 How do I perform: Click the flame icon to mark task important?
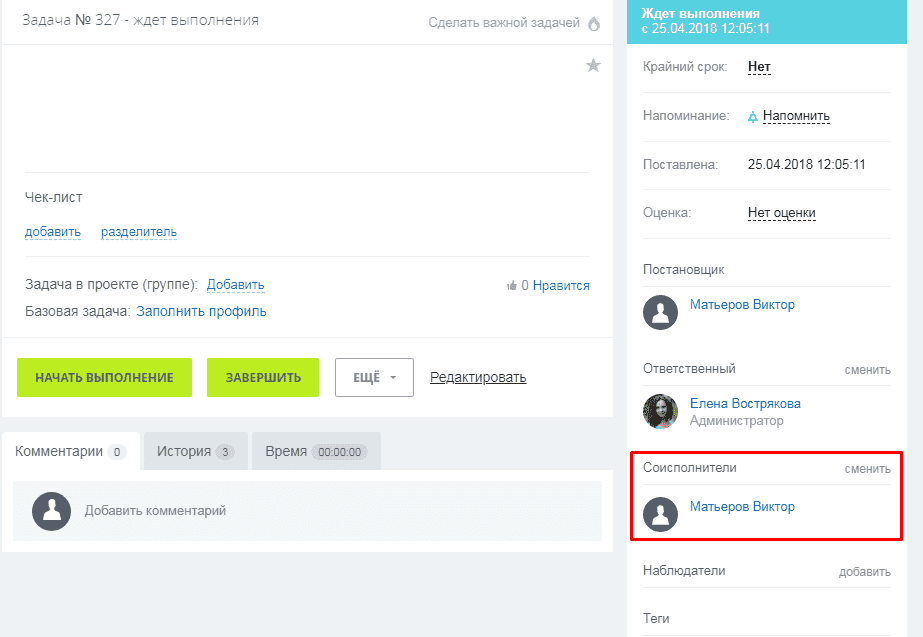click(x=594, y=23)
